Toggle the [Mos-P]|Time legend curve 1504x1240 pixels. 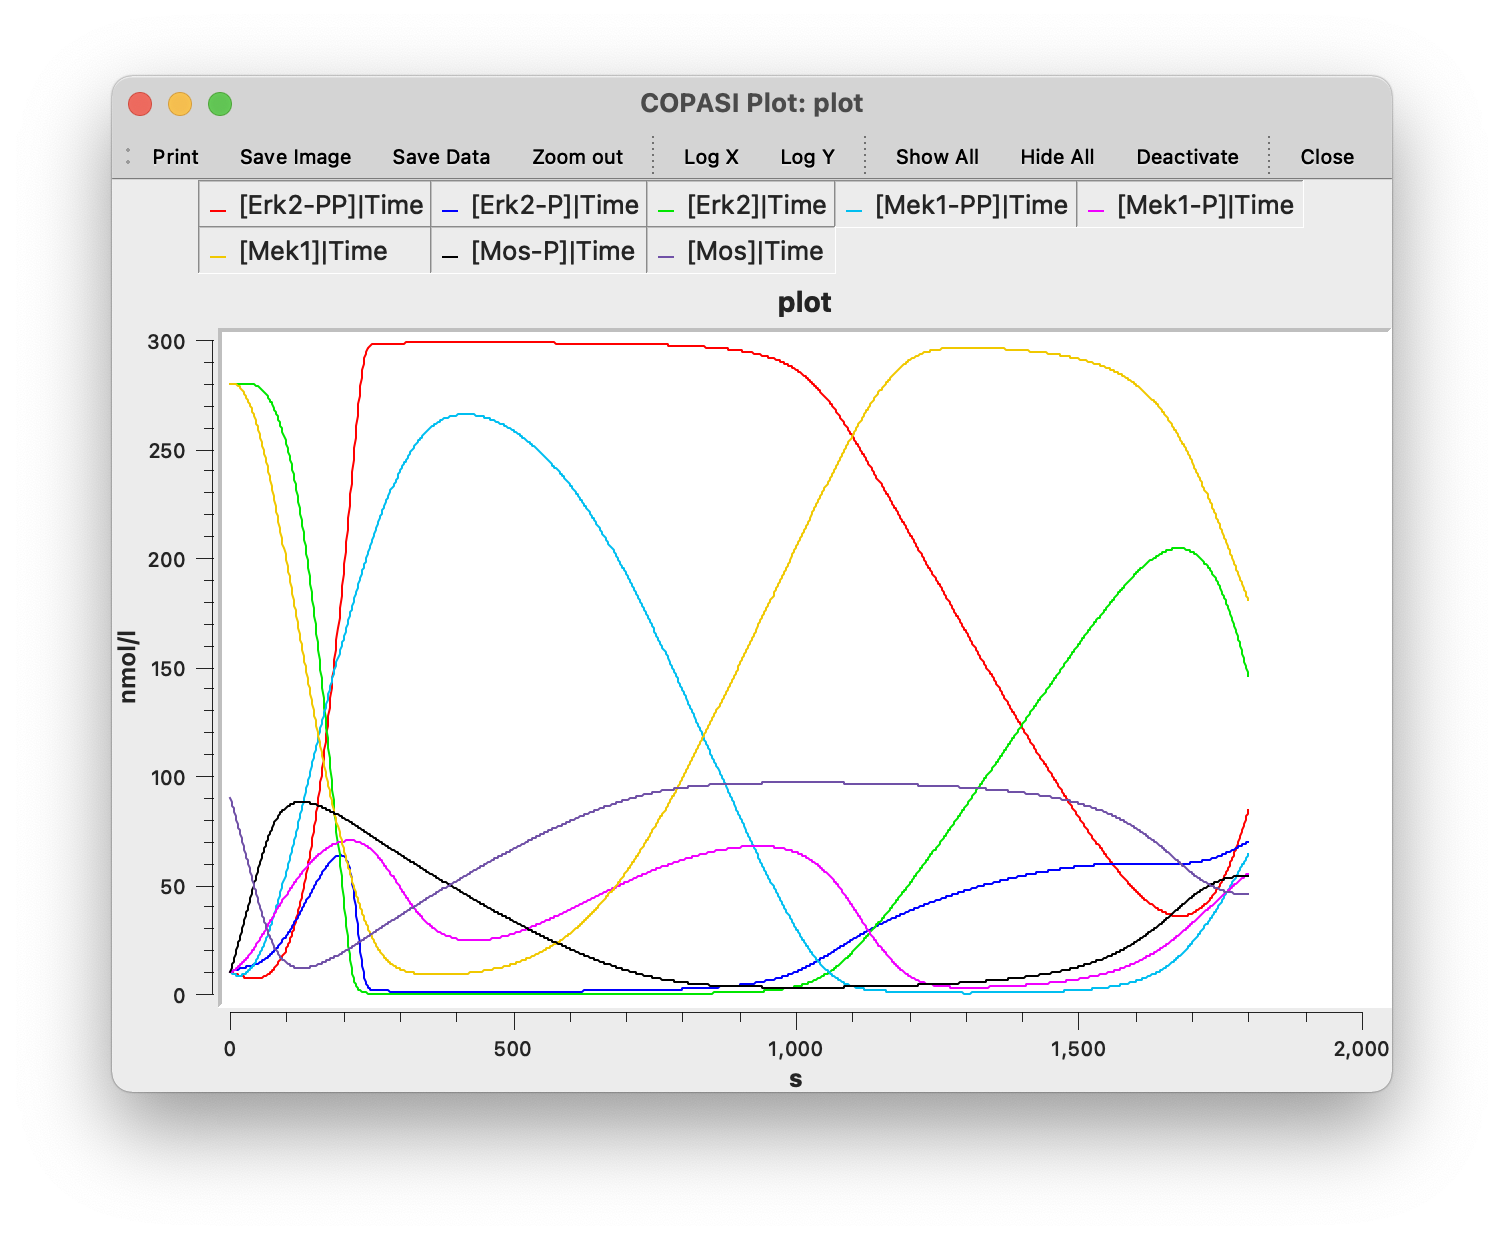[539, 251]
